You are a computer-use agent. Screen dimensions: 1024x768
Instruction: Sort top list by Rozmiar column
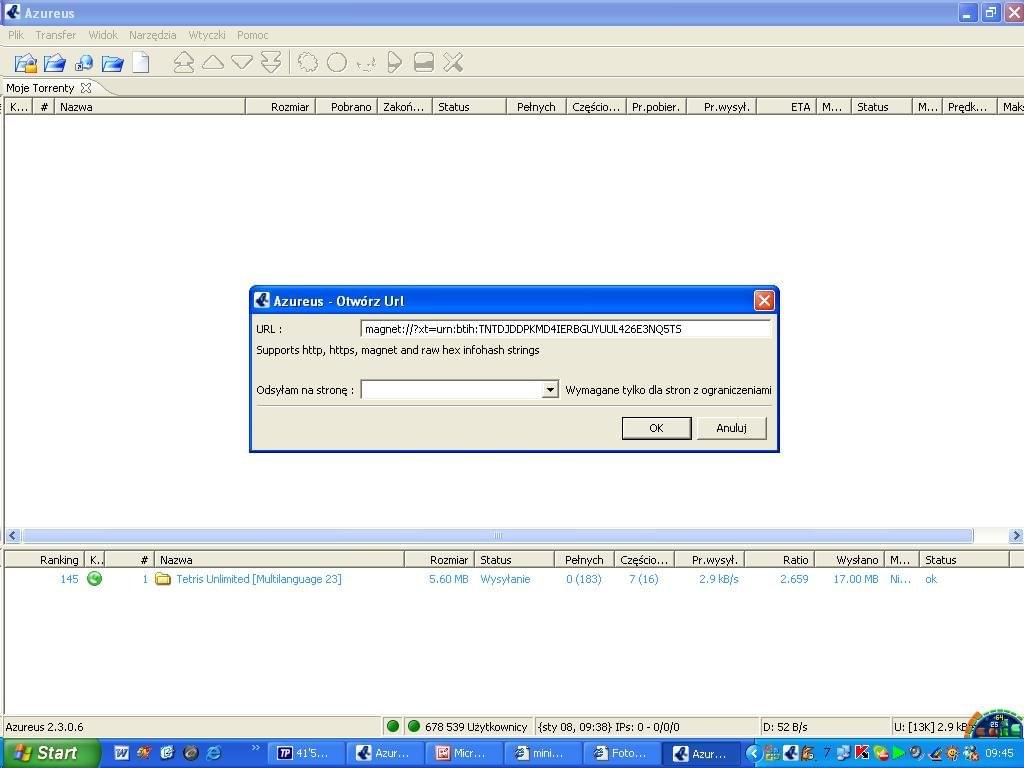click(280, 106)
